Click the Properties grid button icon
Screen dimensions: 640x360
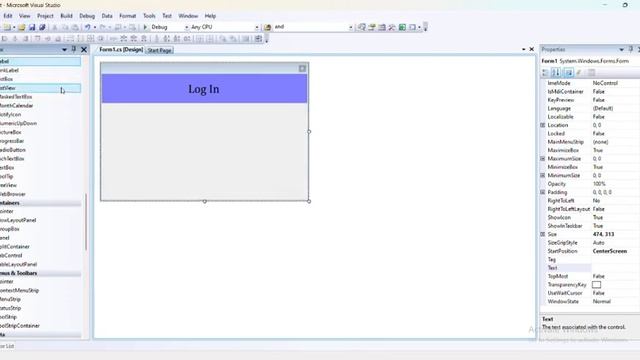tap(568, 72)
